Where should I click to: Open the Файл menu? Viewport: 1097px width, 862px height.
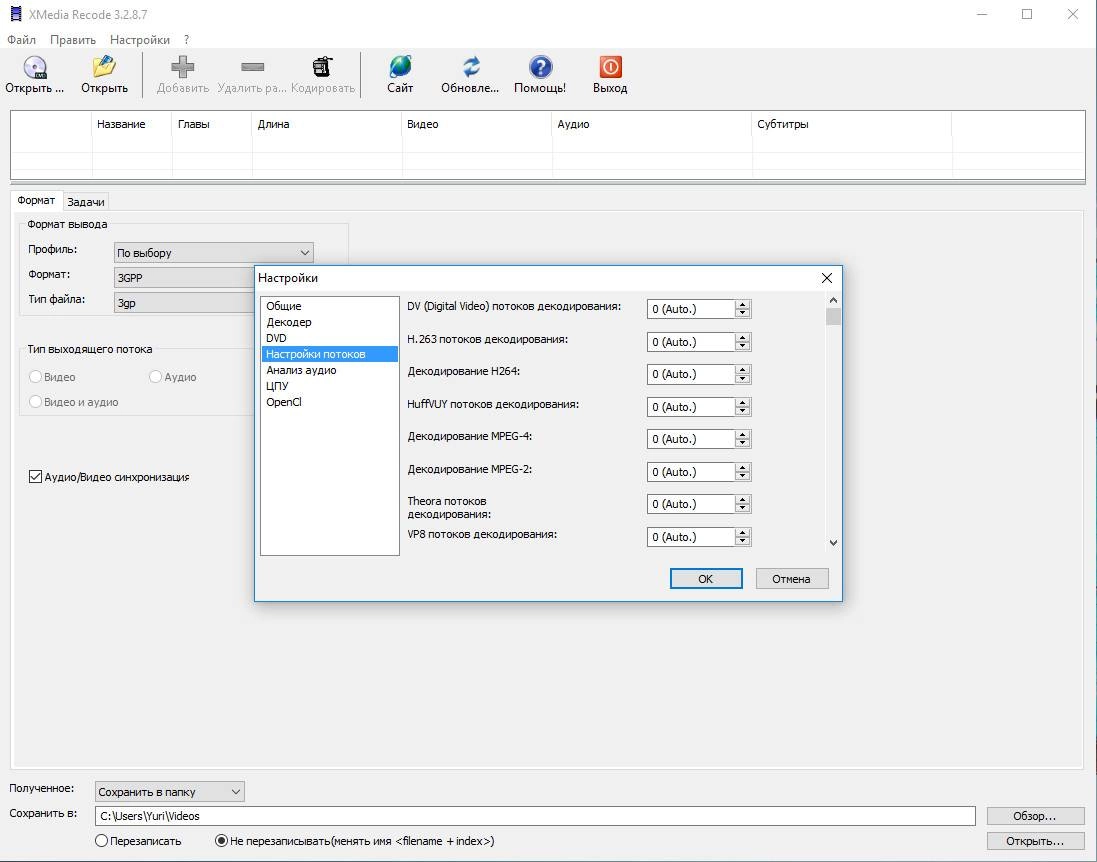22,40
